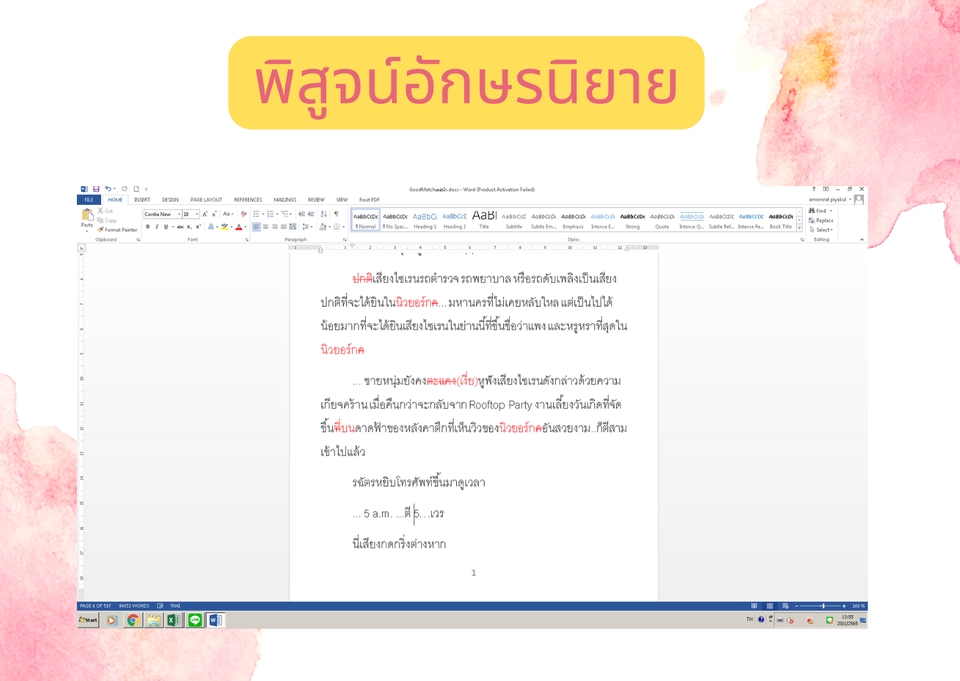Click the Text Effects icon

click(x=211, y=227)
